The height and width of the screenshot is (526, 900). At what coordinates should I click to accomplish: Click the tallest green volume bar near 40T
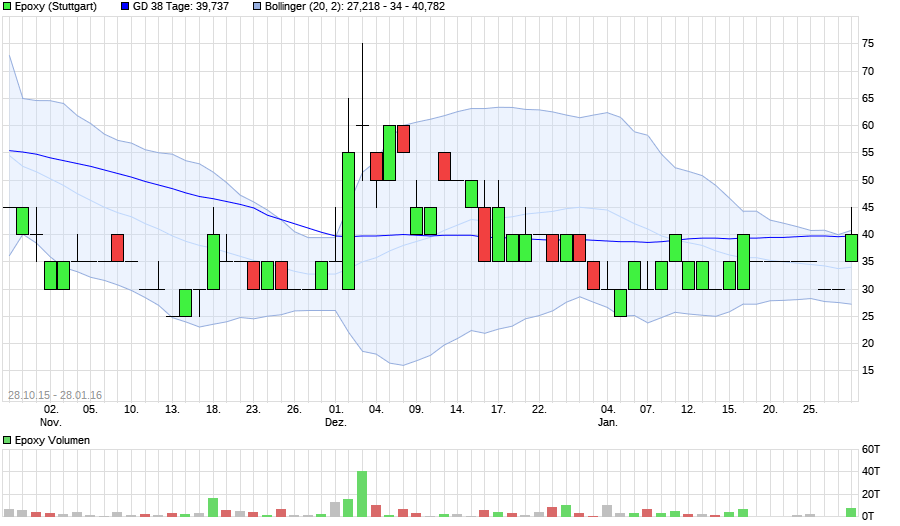click(x=362, y=494)
